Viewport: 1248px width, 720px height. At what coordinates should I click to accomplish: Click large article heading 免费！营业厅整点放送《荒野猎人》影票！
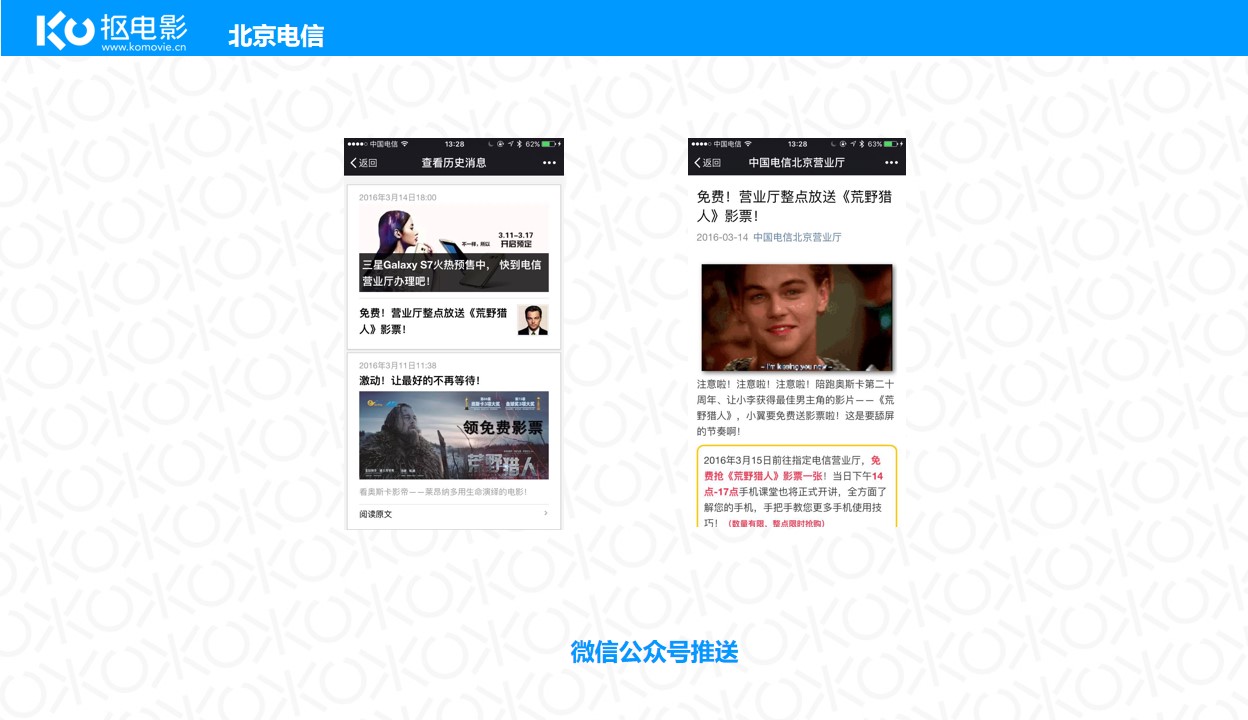(x=794, y=207)
